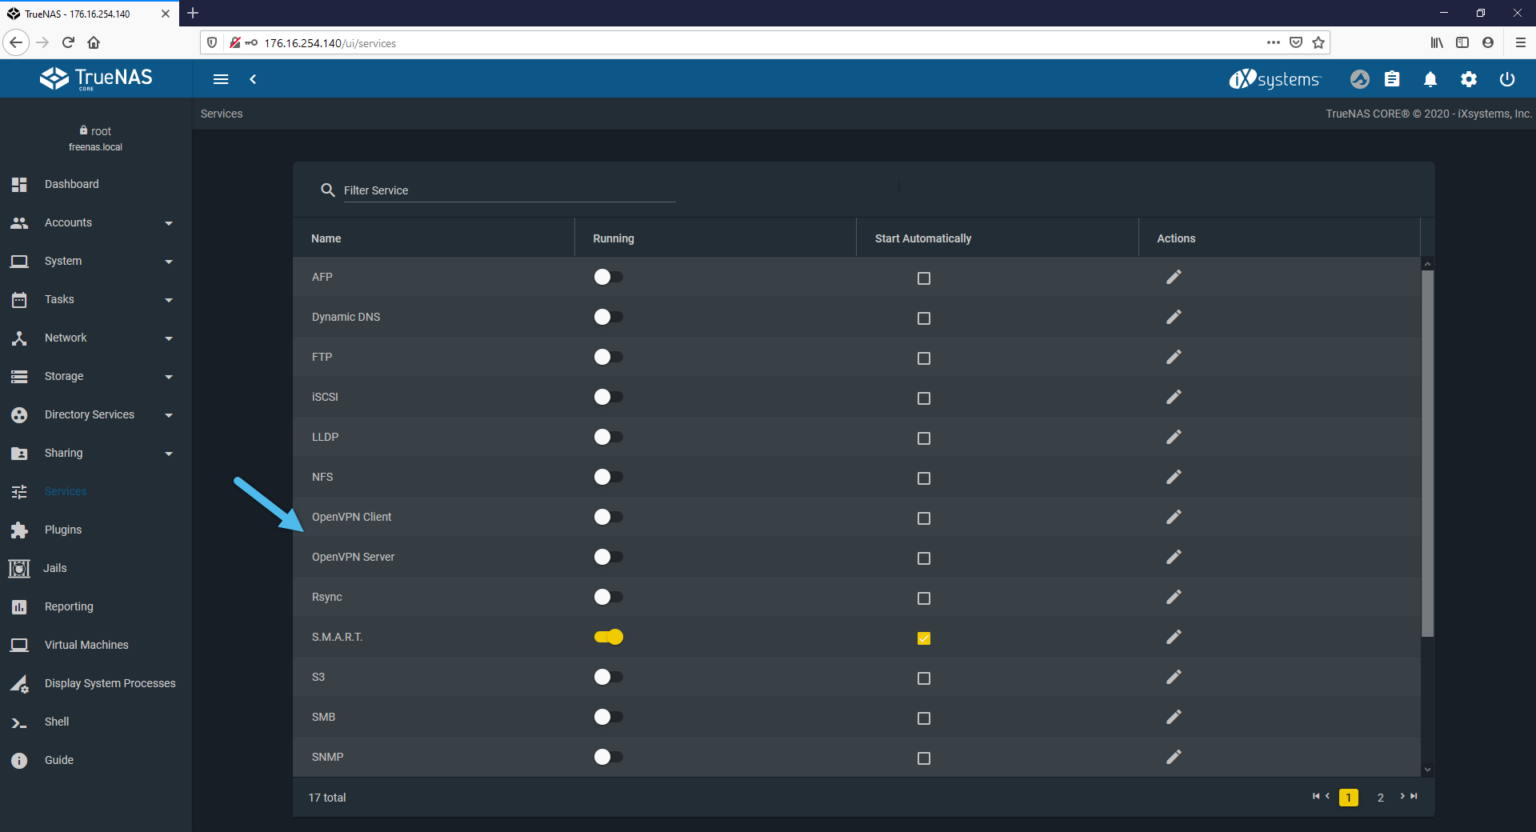This screenshot has width=1536, height=832.
Task: Open the settings gear in header
Action: [x=1468, y=79]
